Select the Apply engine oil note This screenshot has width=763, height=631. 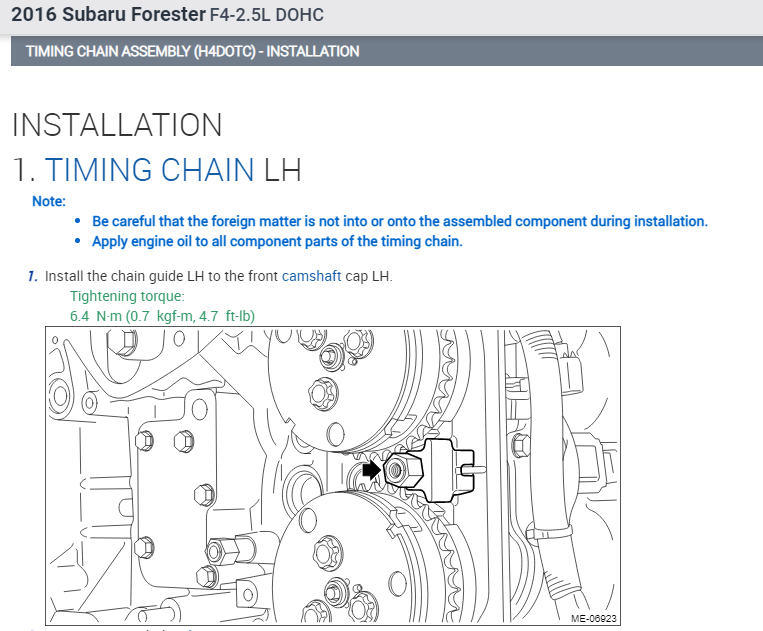[x=277, y=241]
